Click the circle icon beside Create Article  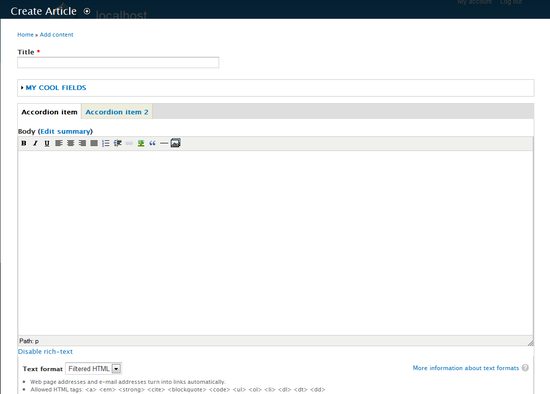tap(87, 11)
